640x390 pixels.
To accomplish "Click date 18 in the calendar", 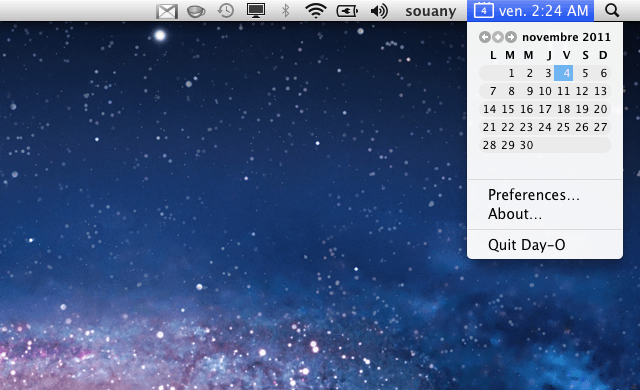I will [563, 109].
